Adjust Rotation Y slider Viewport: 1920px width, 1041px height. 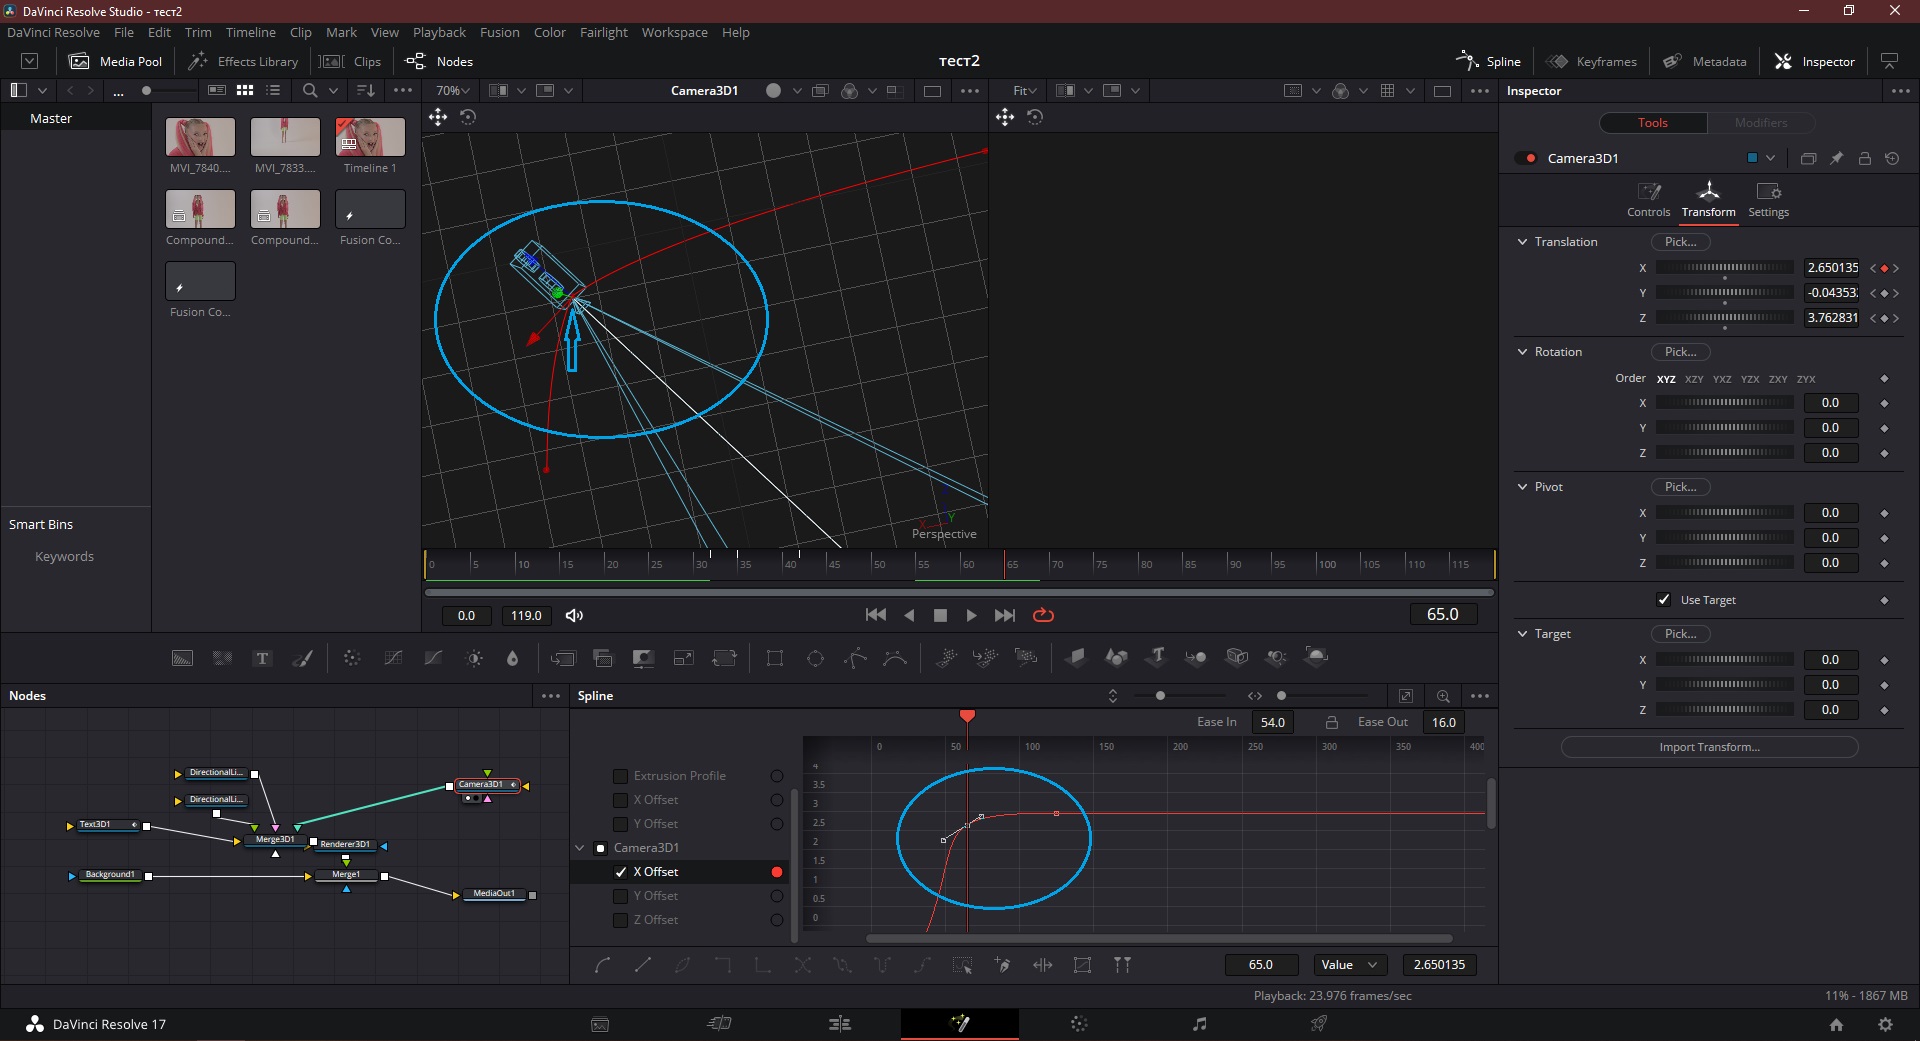click(1725, 428)
